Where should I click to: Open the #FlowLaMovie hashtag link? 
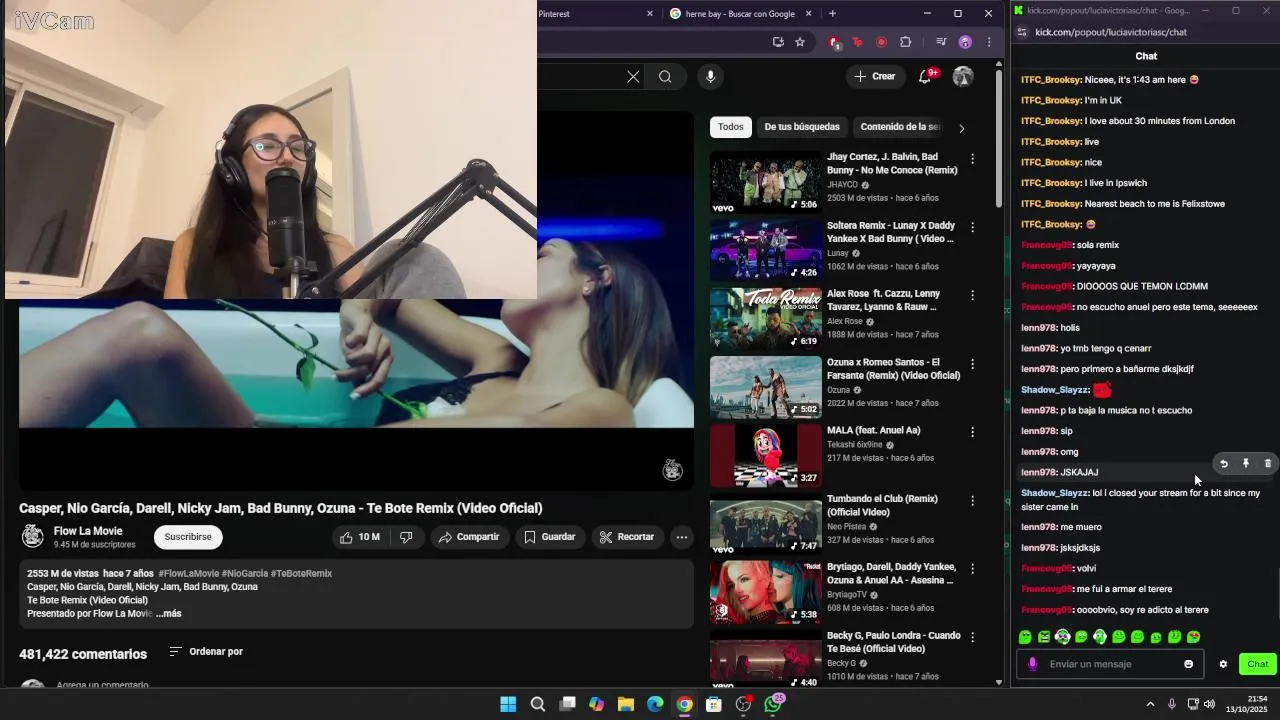188,574
